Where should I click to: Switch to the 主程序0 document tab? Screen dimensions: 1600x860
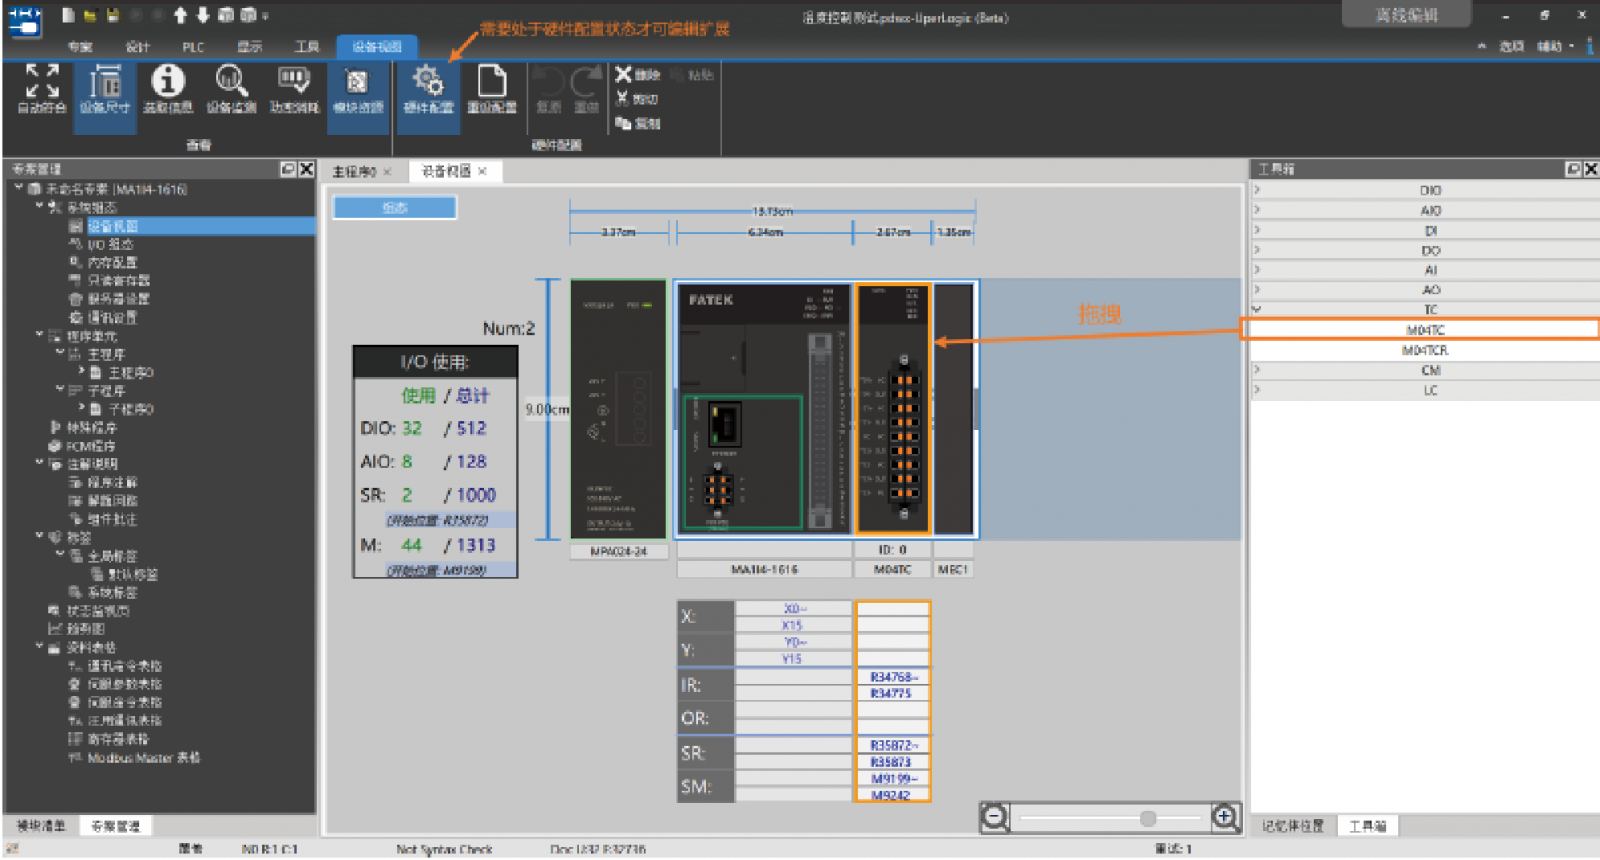tap(354, 172)
